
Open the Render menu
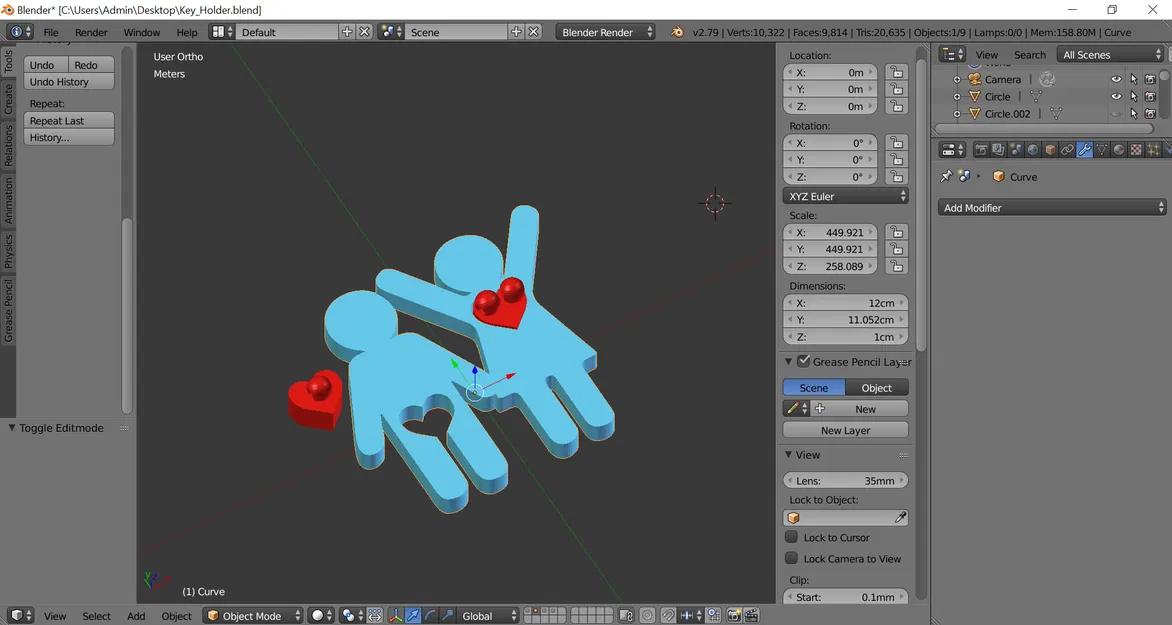(x=91, y=32)
